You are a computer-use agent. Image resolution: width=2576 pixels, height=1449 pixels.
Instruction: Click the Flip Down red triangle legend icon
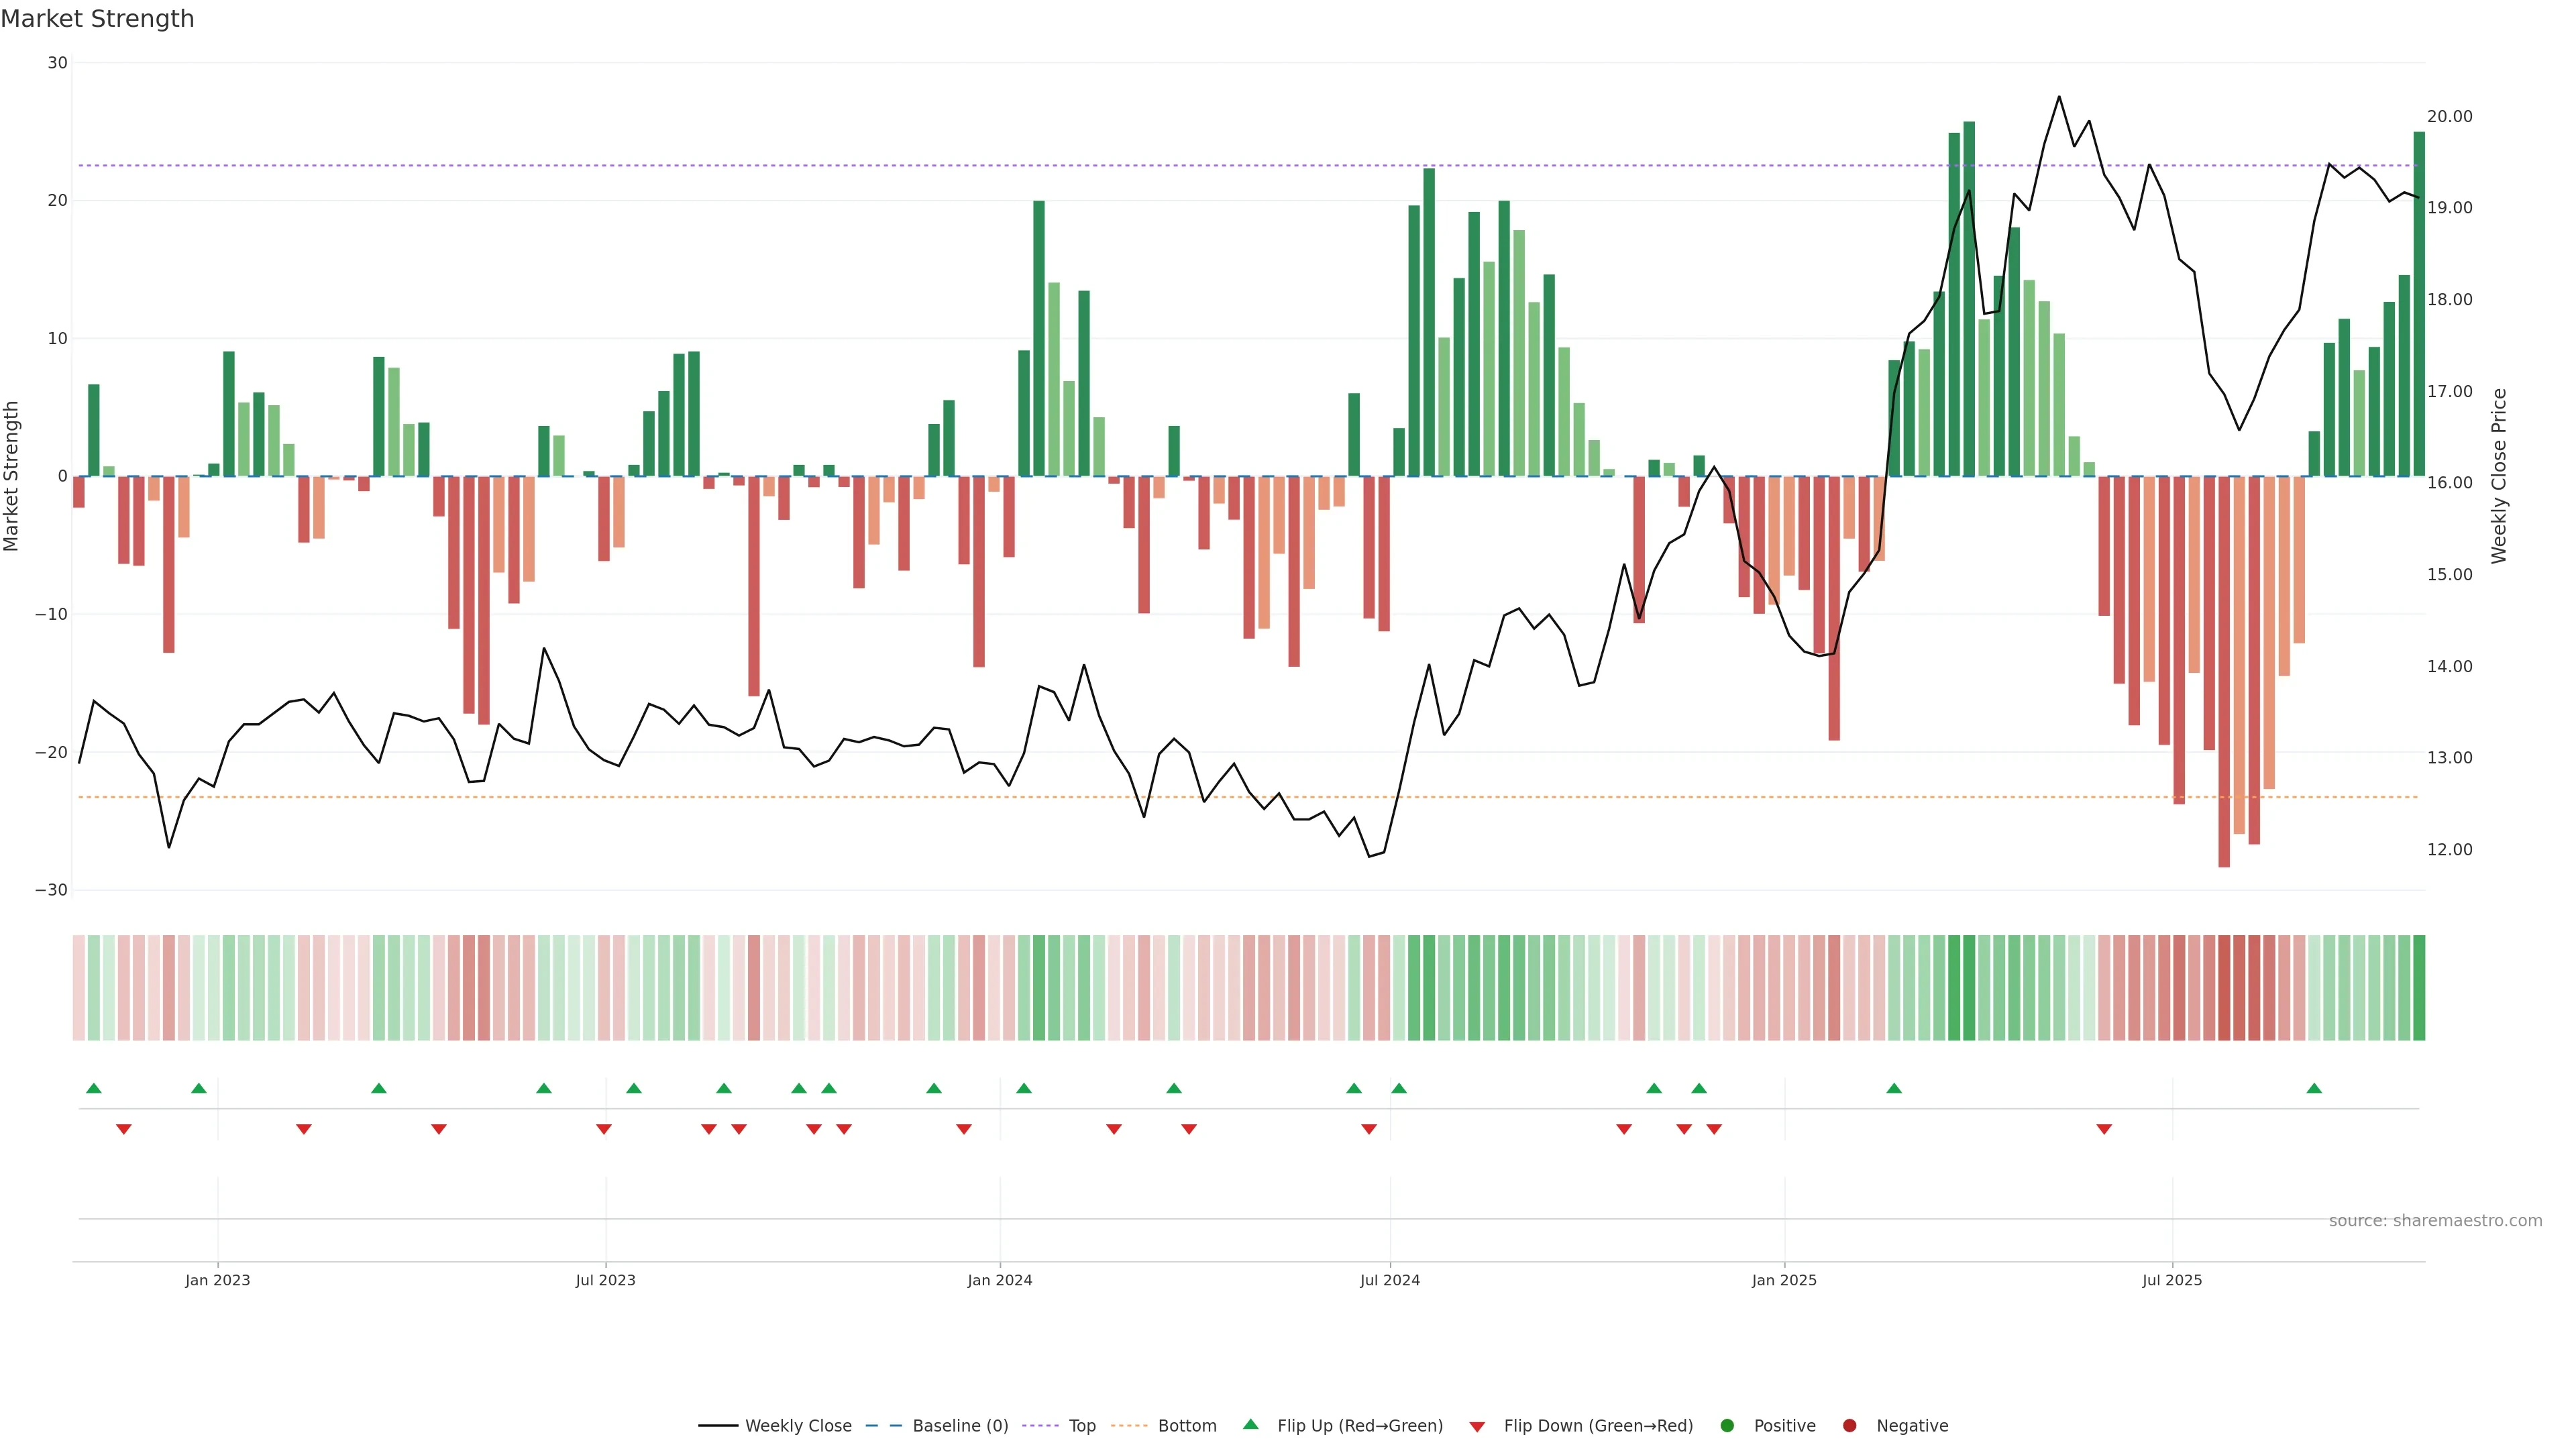tap(1477, 1427)
